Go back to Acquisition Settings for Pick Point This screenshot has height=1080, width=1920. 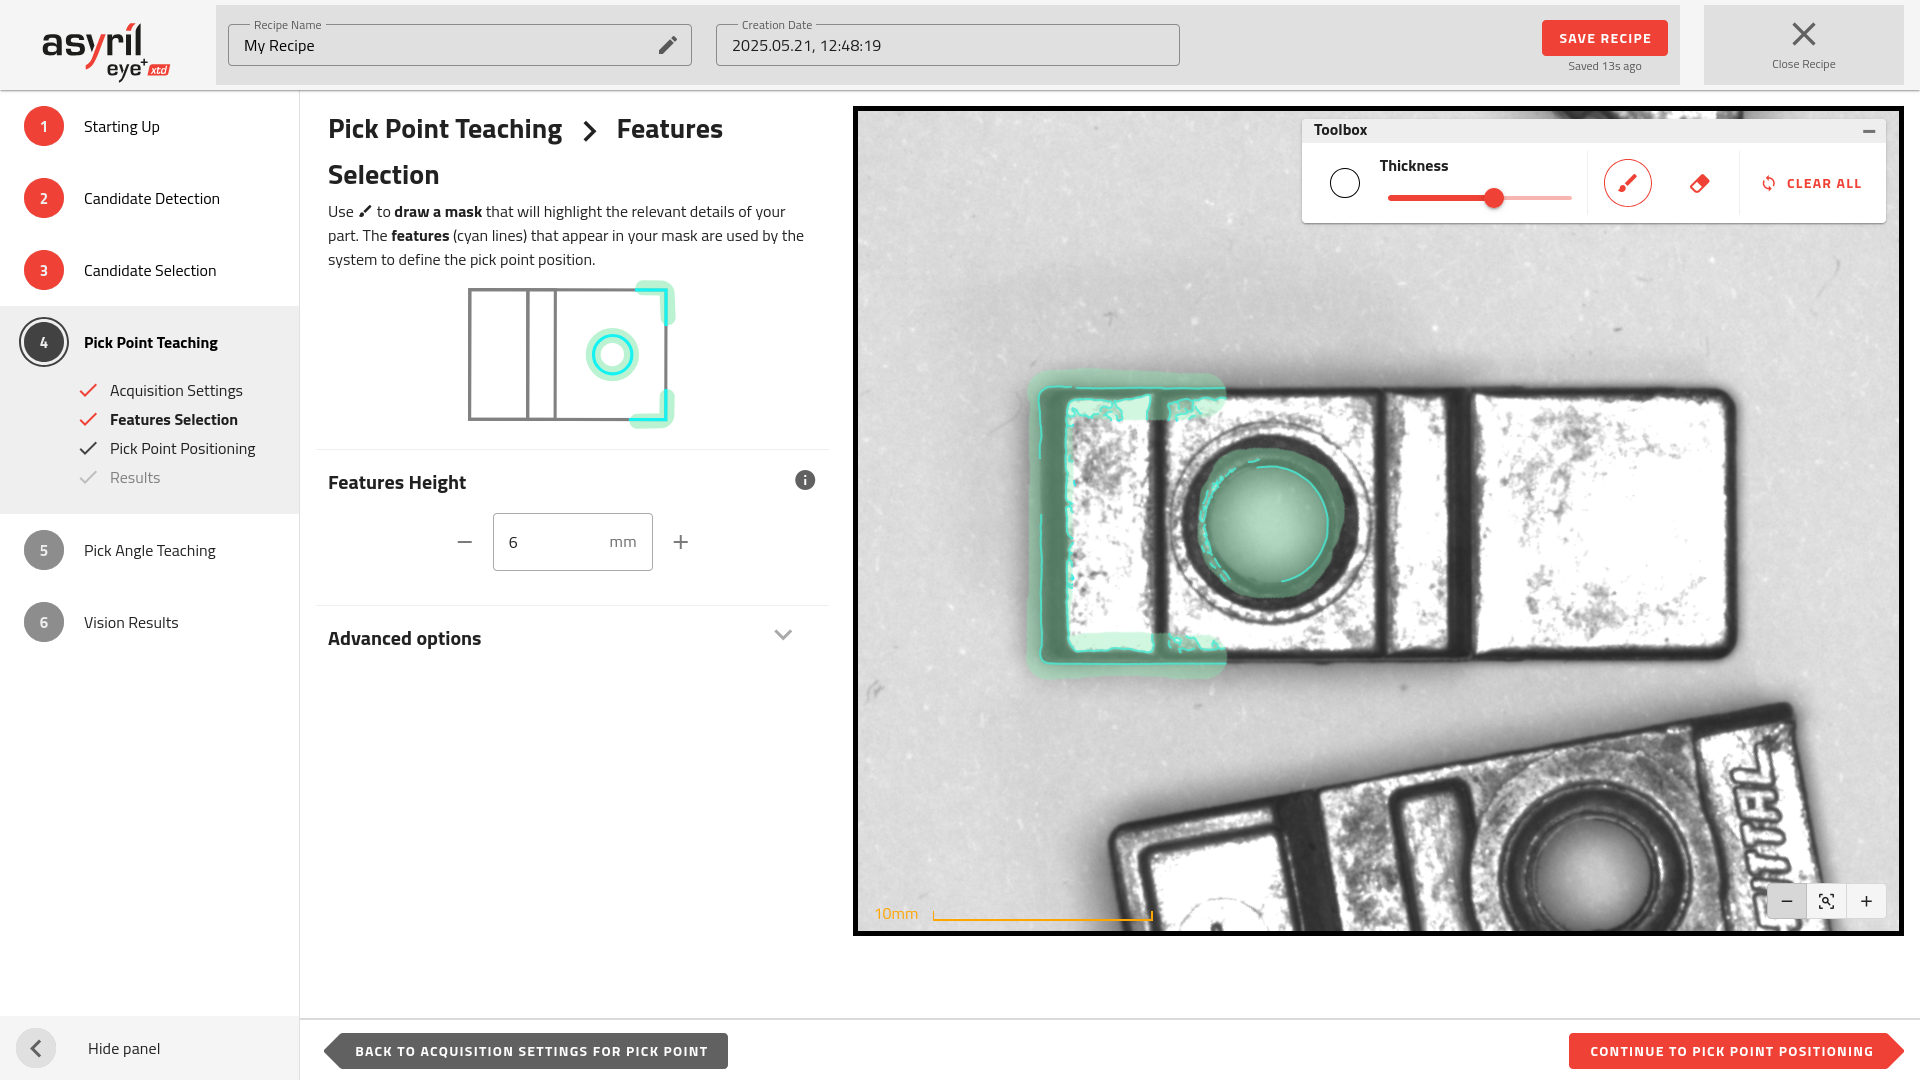click(x=526, y=1051)
